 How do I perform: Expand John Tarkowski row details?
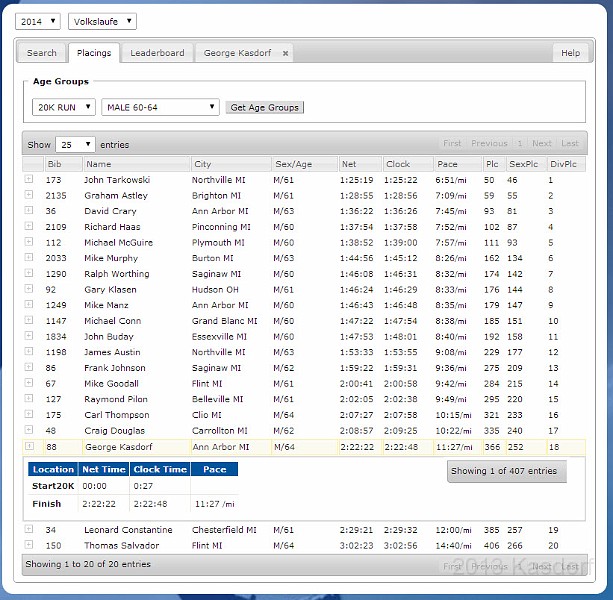[29, 180]
